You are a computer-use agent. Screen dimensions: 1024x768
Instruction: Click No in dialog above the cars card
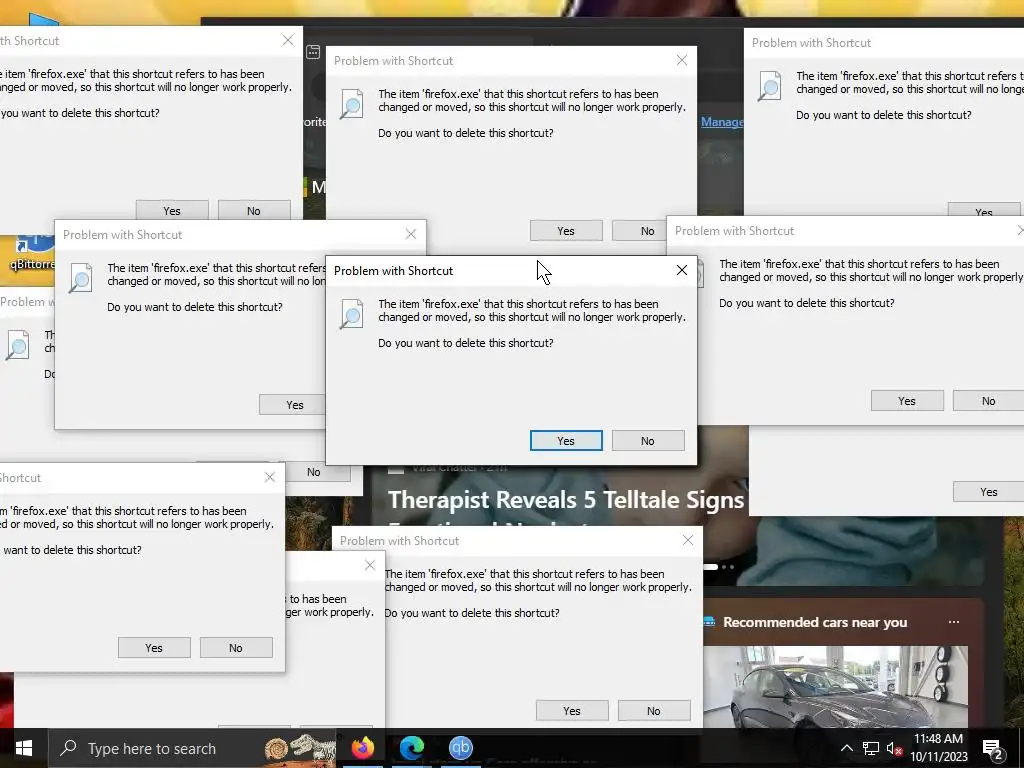pos(654,711)
